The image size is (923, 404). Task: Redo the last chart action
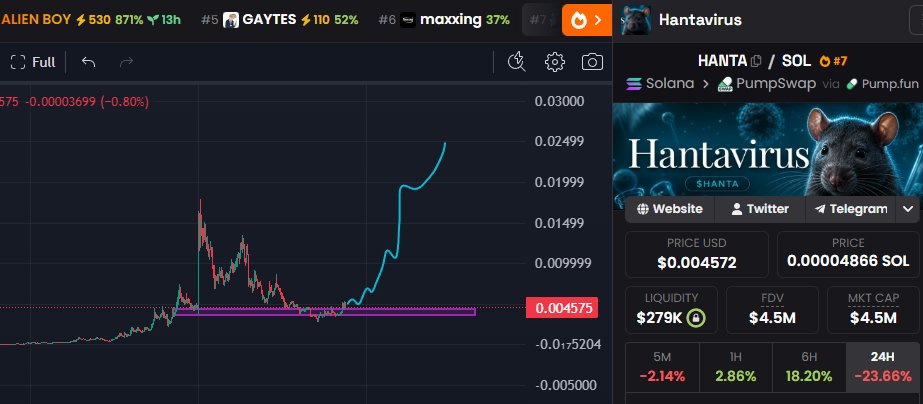coord(126,62)
